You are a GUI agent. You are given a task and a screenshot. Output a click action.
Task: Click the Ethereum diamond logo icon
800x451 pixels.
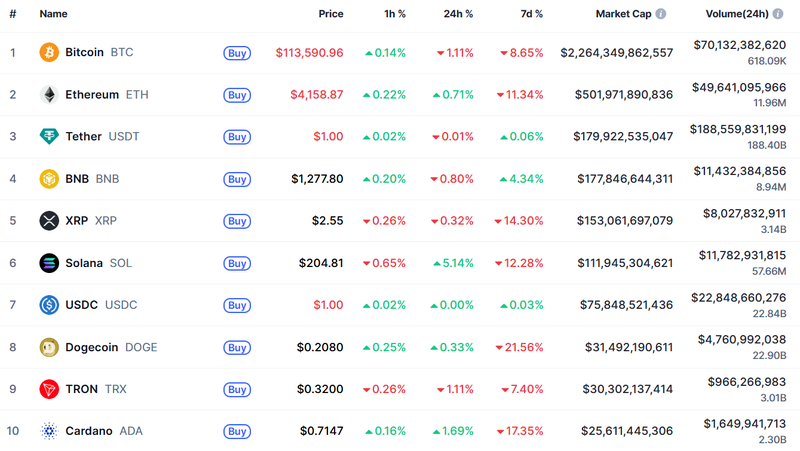pyautogui.click(x=49, y=95)
